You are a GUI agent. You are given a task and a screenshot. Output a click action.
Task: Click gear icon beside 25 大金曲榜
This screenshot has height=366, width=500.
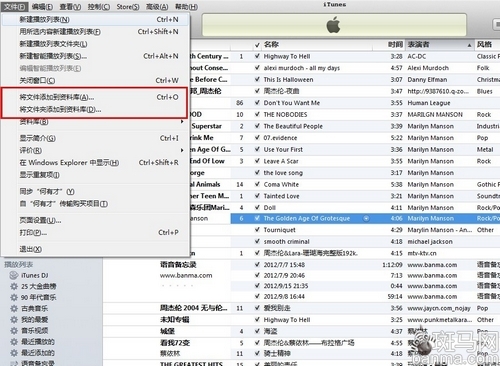click(14, 286)
